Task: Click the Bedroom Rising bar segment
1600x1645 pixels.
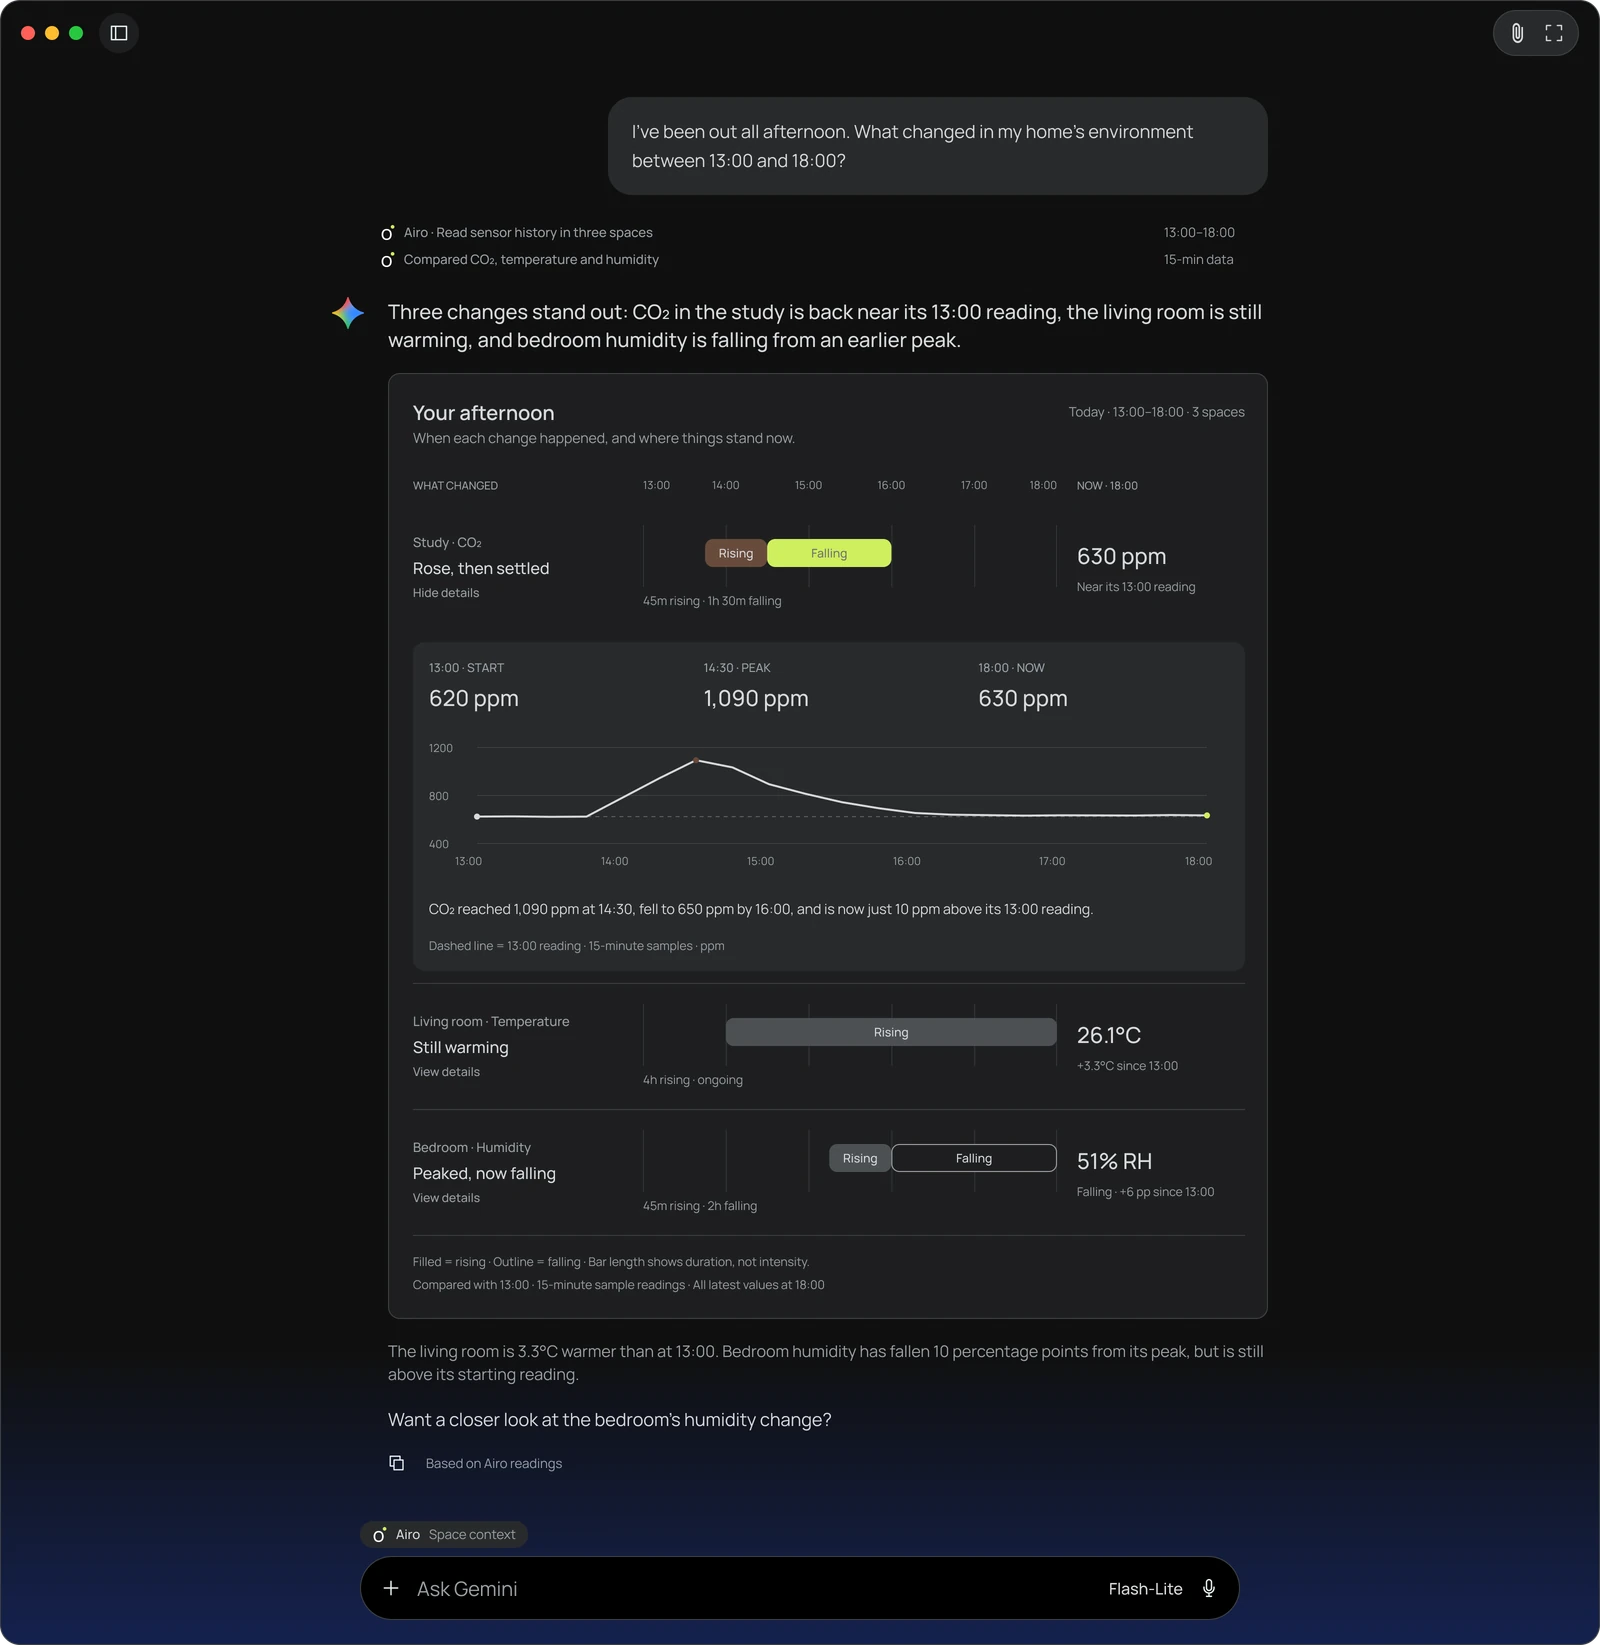Action: click(860, 1158)
